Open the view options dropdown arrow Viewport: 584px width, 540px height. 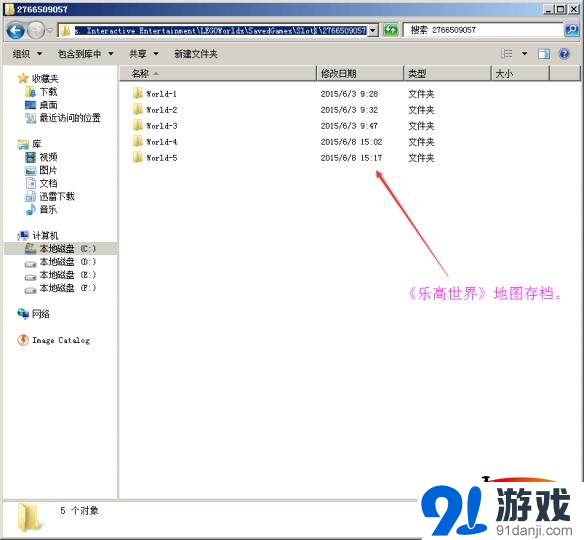pos(524,54)
